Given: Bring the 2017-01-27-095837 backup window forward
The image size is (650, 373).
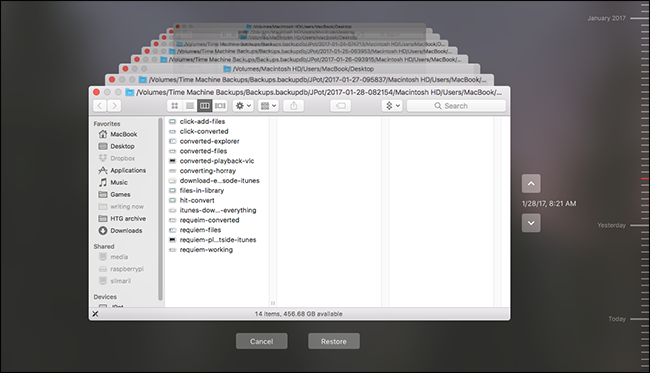Looking at the screenshot, I should [299, 80].
